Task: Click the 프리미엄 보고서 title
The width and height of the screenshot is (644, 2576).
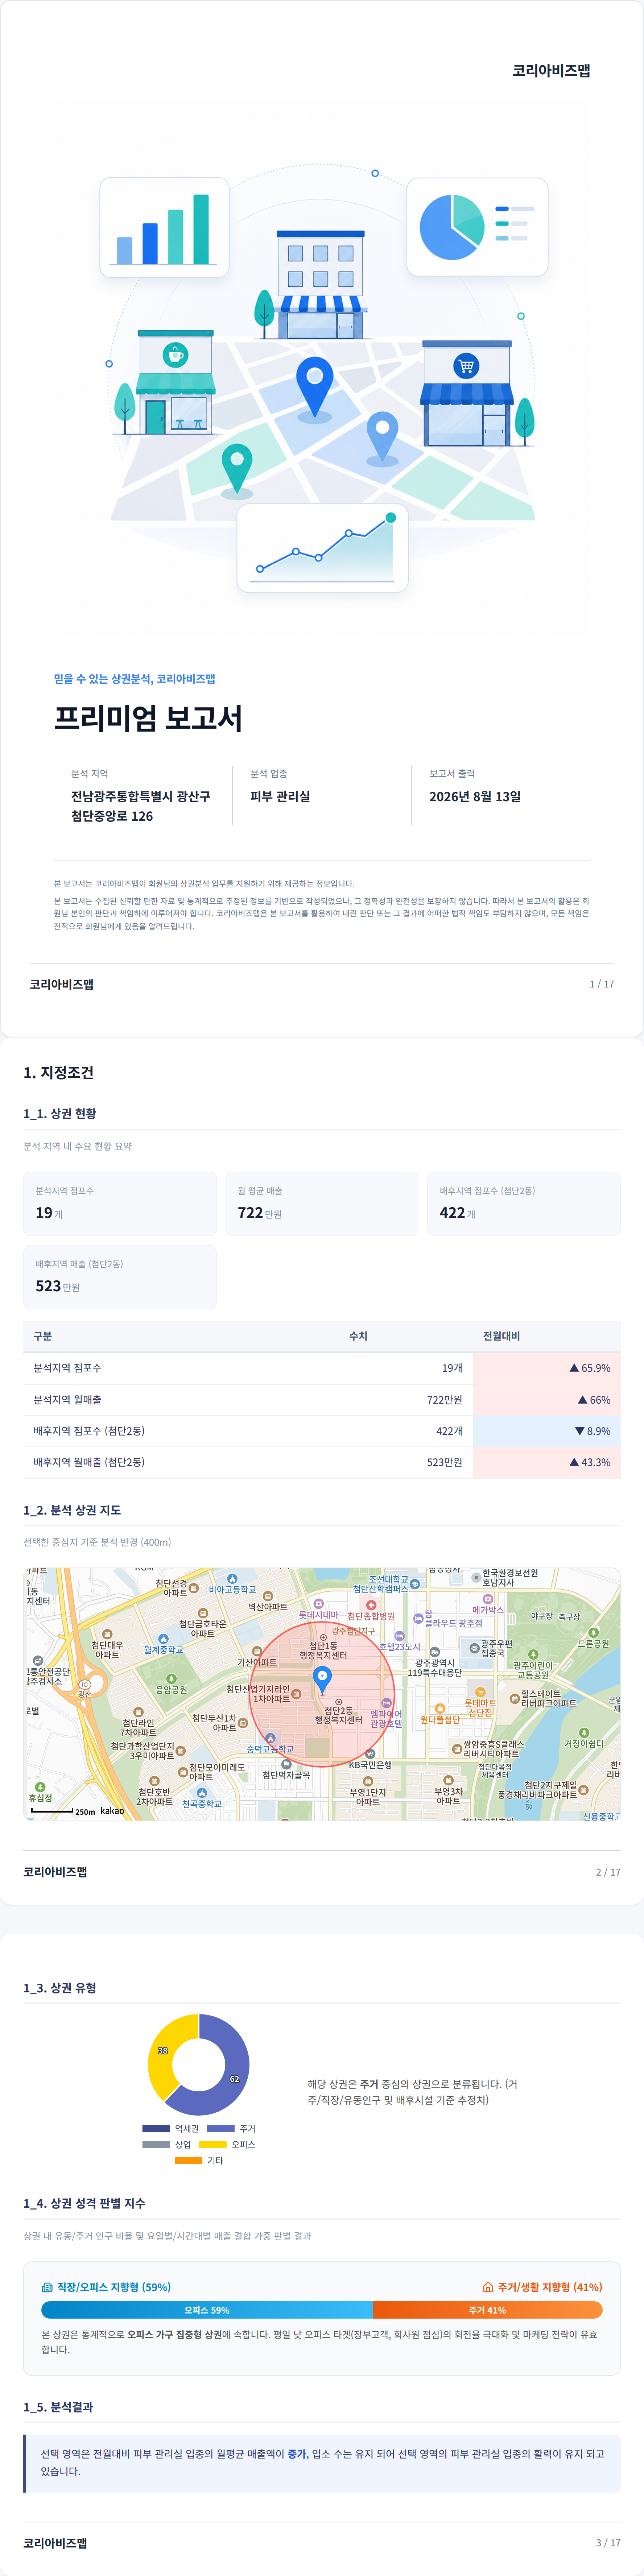Action: coord(148,718)
